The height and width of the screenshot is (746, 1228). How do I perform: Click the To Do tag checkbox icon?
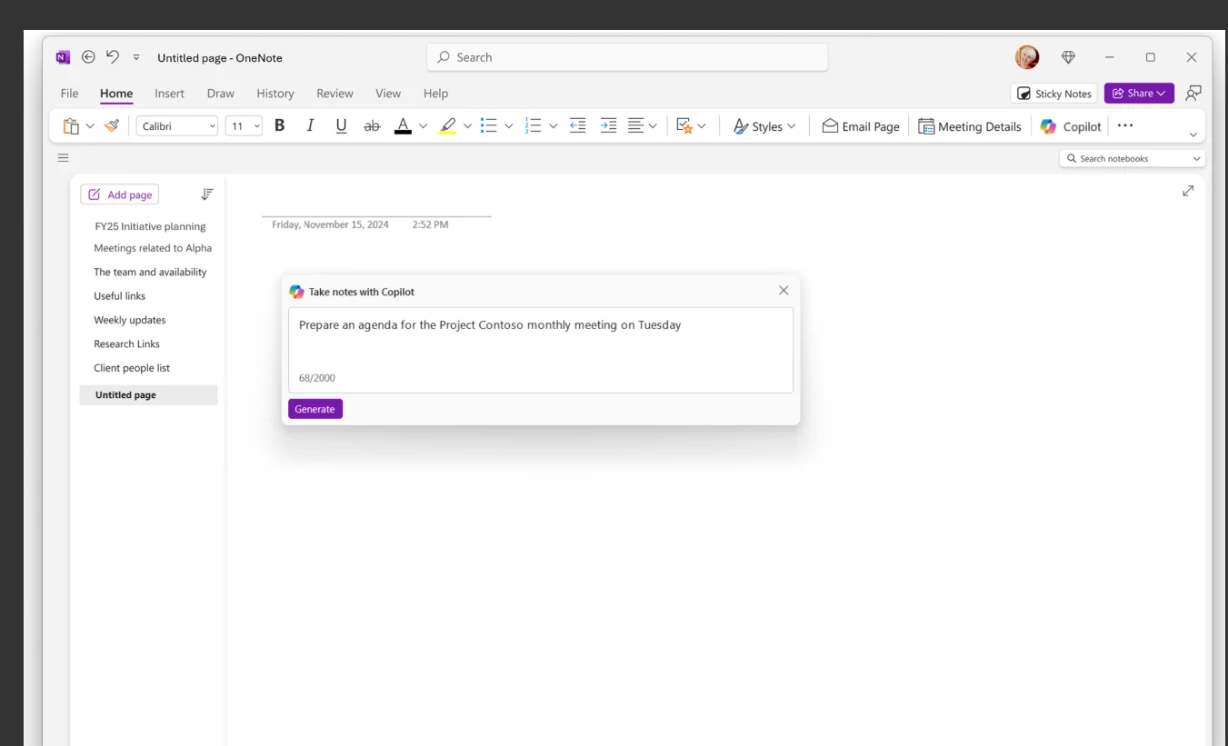click(684, 126)
